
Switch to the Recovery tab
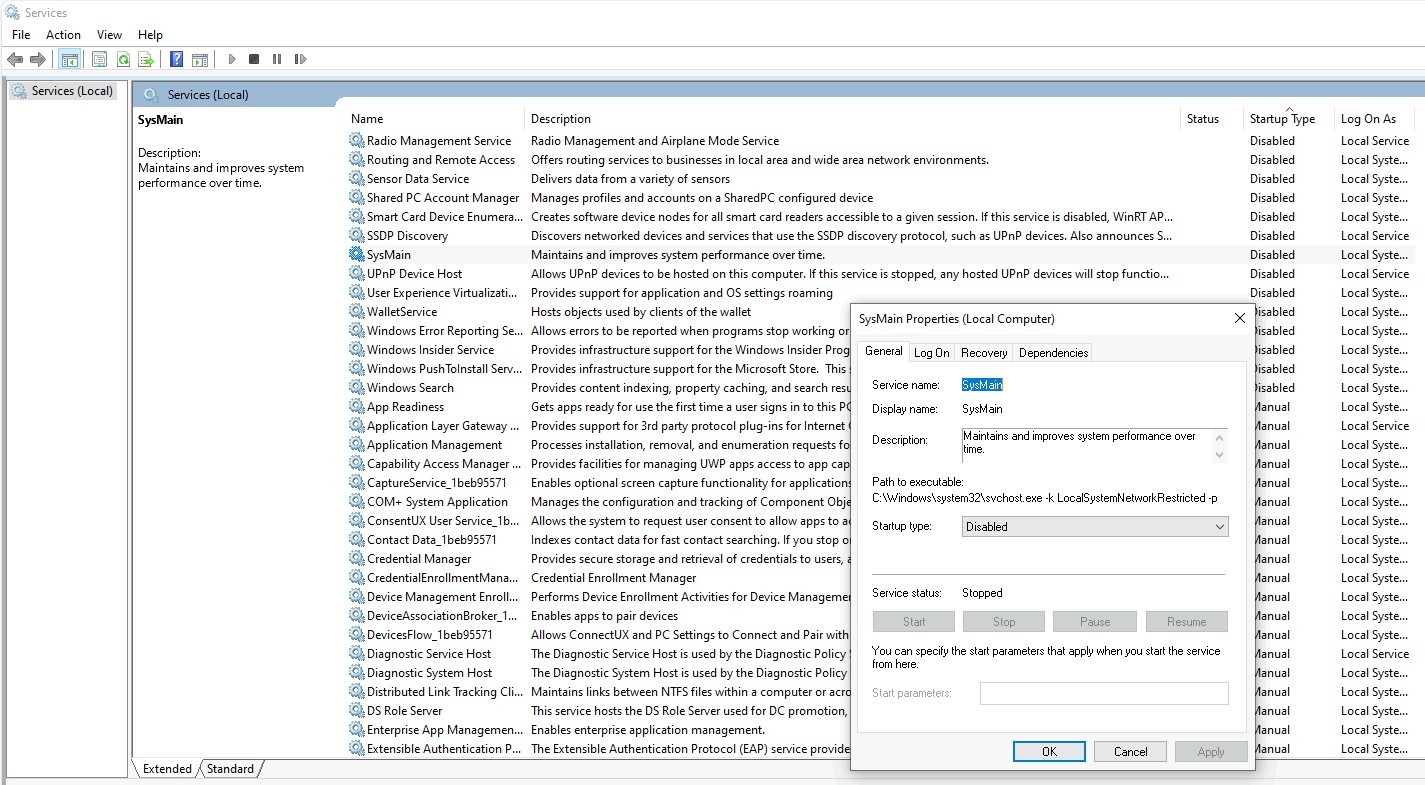pos(984,353)
